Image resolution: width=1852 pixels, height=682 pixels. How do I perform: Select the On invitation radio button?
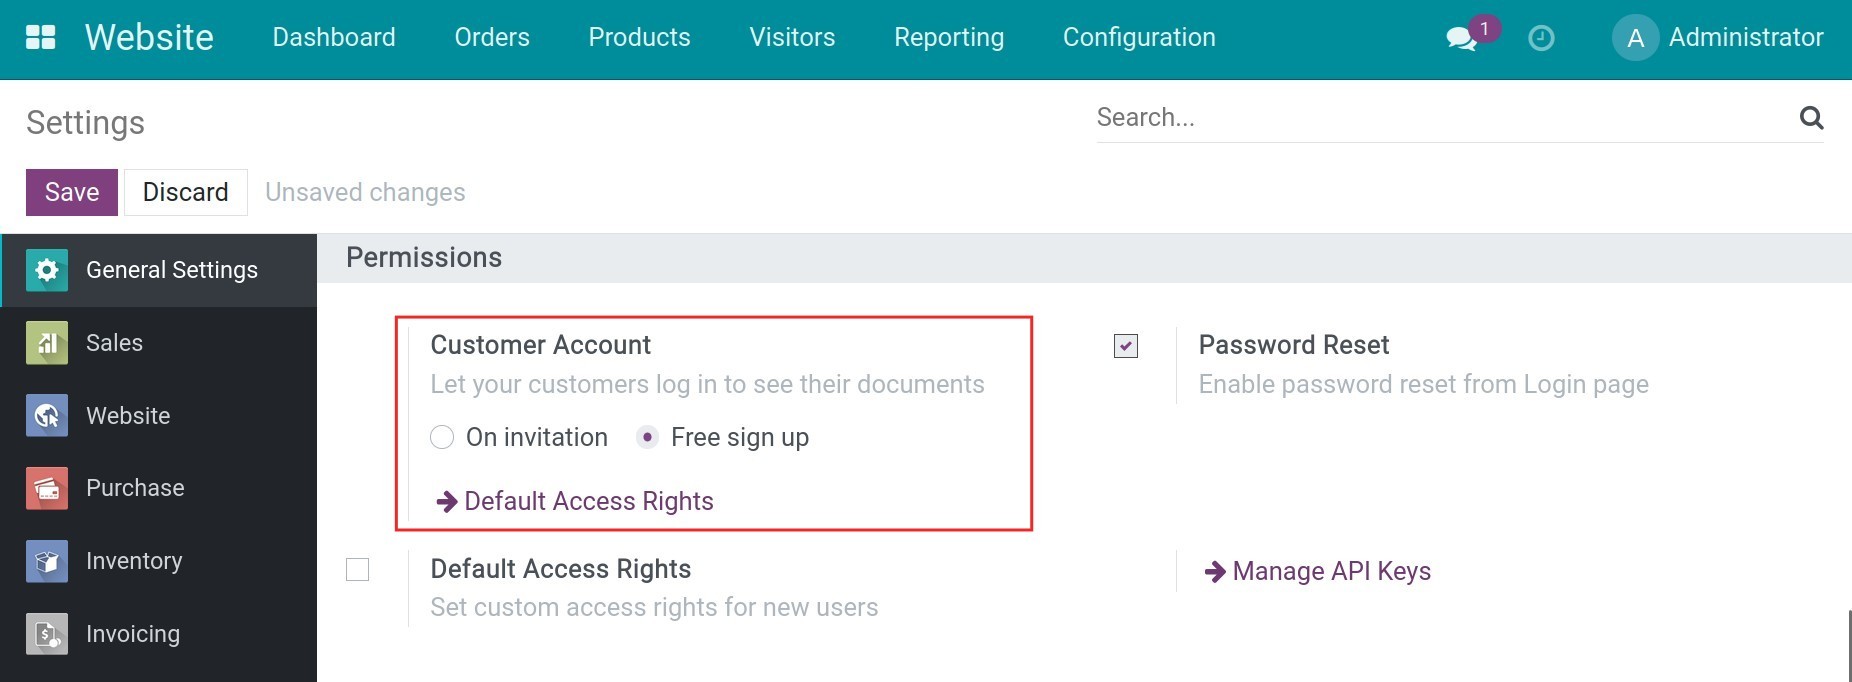[442, 437]
